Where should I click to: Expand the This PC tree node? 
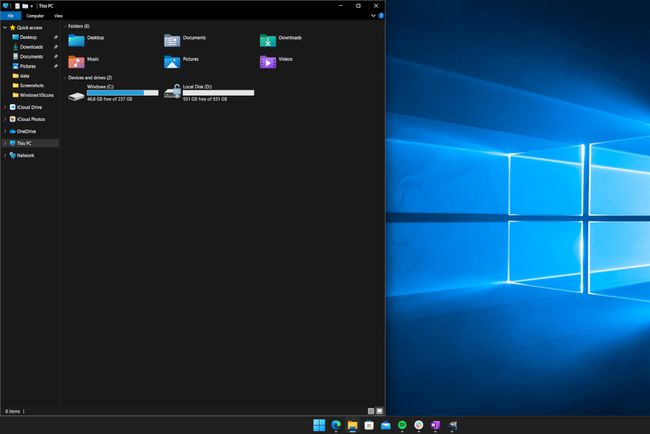5,143
